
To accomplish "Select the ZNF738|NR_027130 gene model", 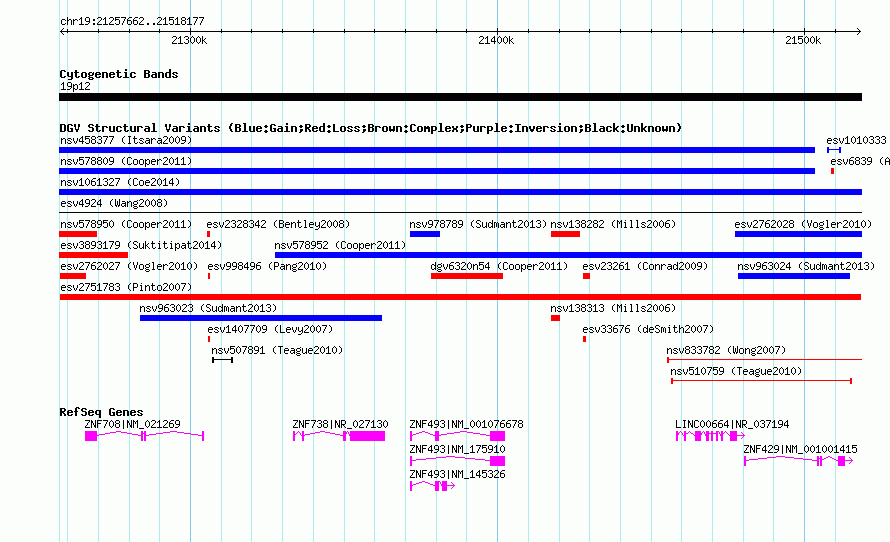I will [x=339, y=436].
